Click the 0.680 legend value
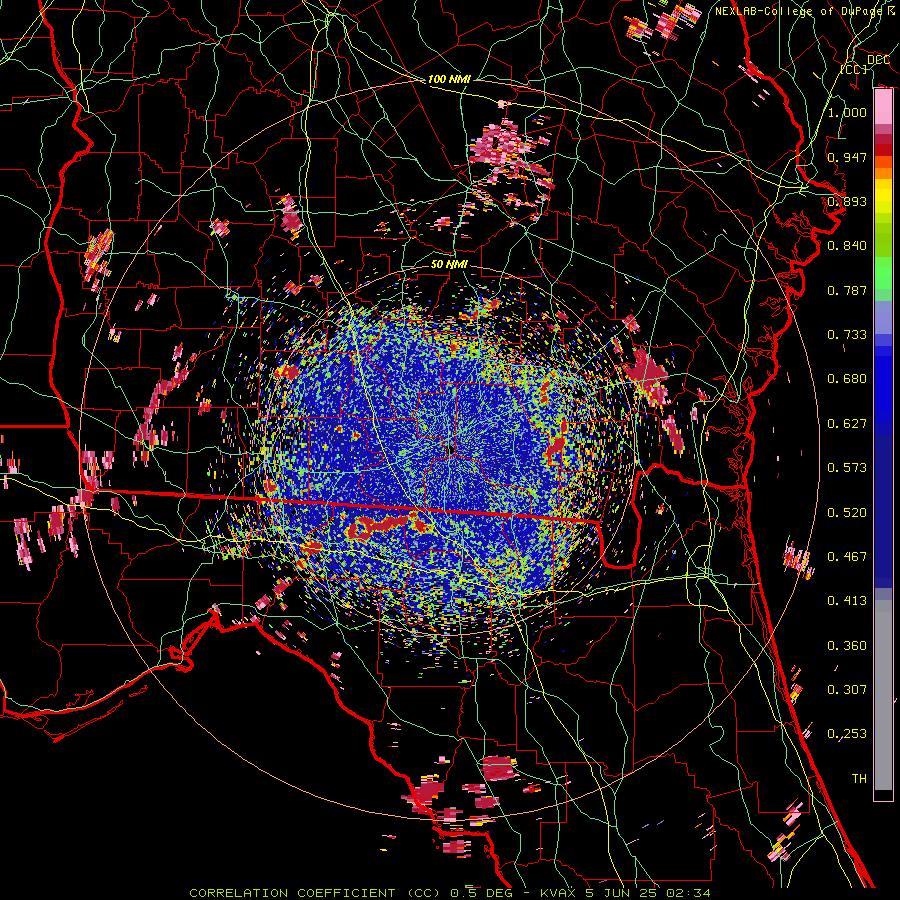The image size is (900, 900). 847,379
